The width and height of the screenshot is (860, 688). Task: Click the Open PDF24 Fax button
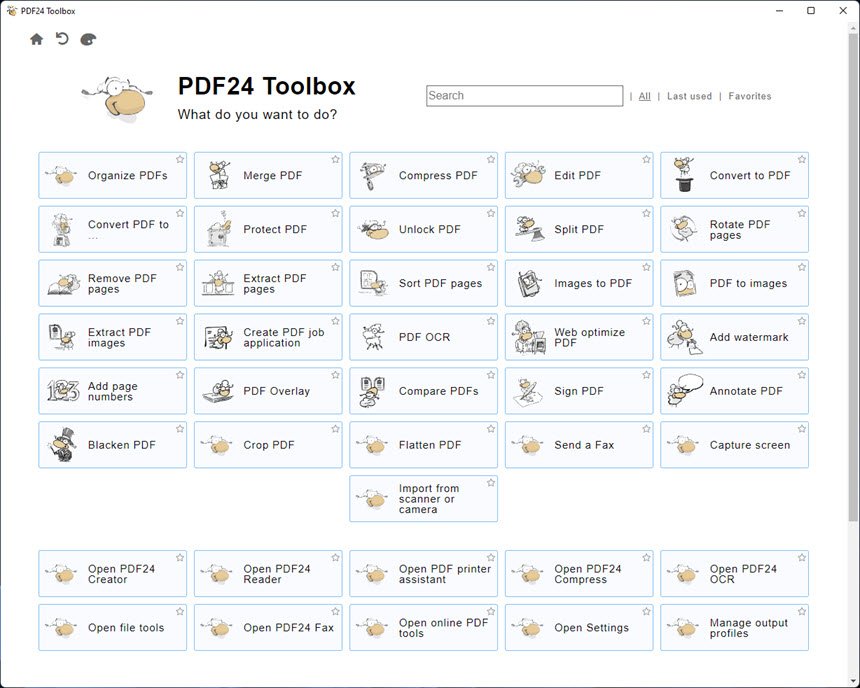(x=268, y=628)
